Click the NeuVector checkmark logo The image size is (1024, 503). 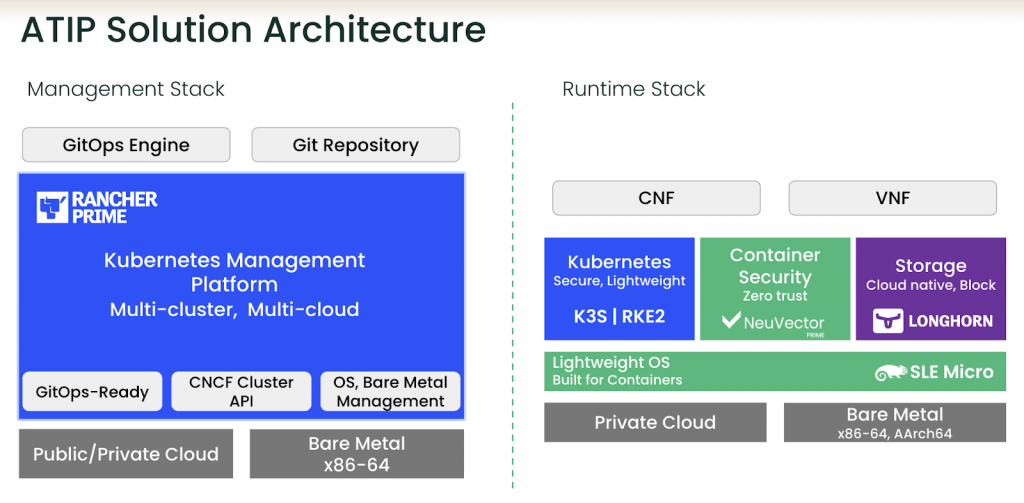tap(731, 321)
